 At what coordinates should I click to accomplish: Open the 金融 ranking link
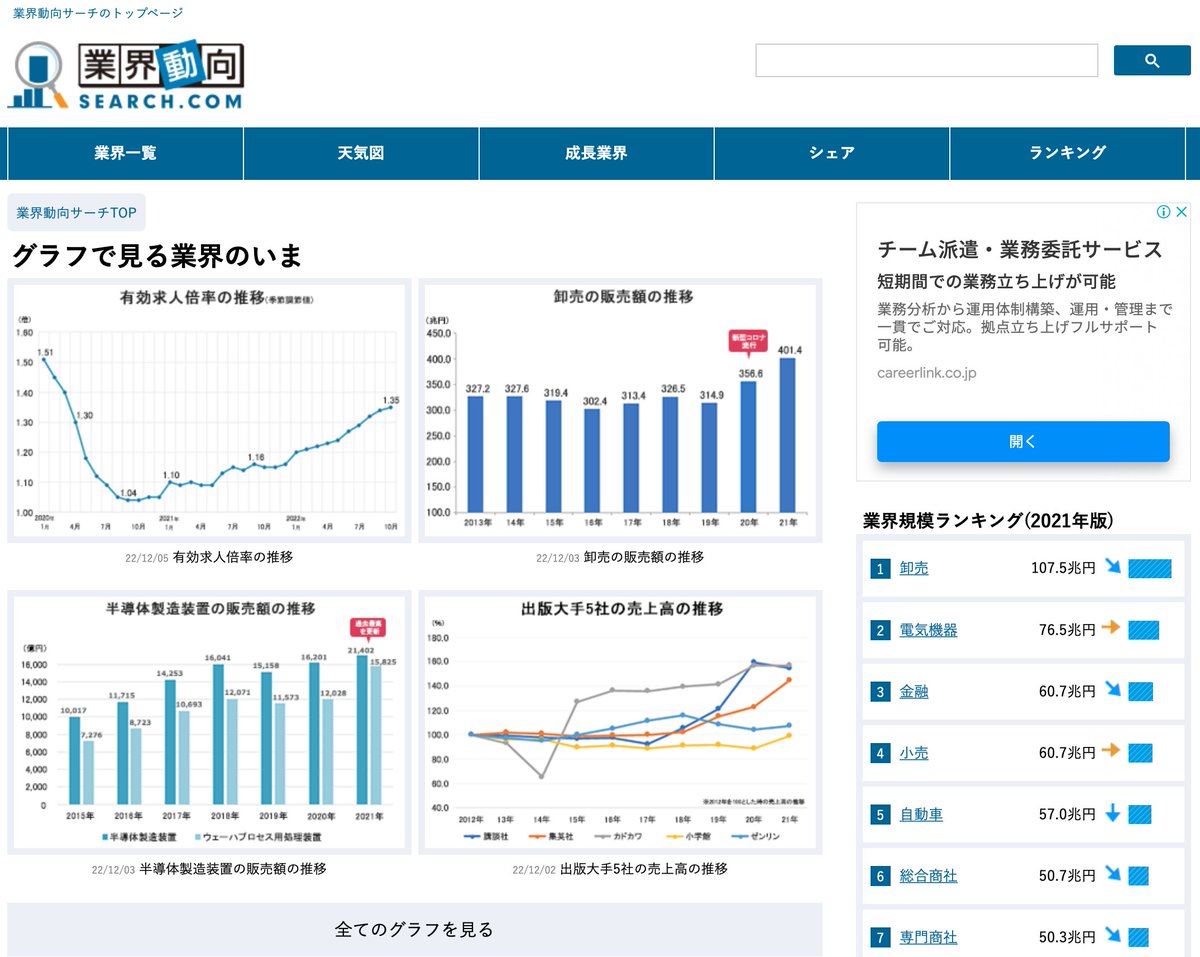click(914, 692)
